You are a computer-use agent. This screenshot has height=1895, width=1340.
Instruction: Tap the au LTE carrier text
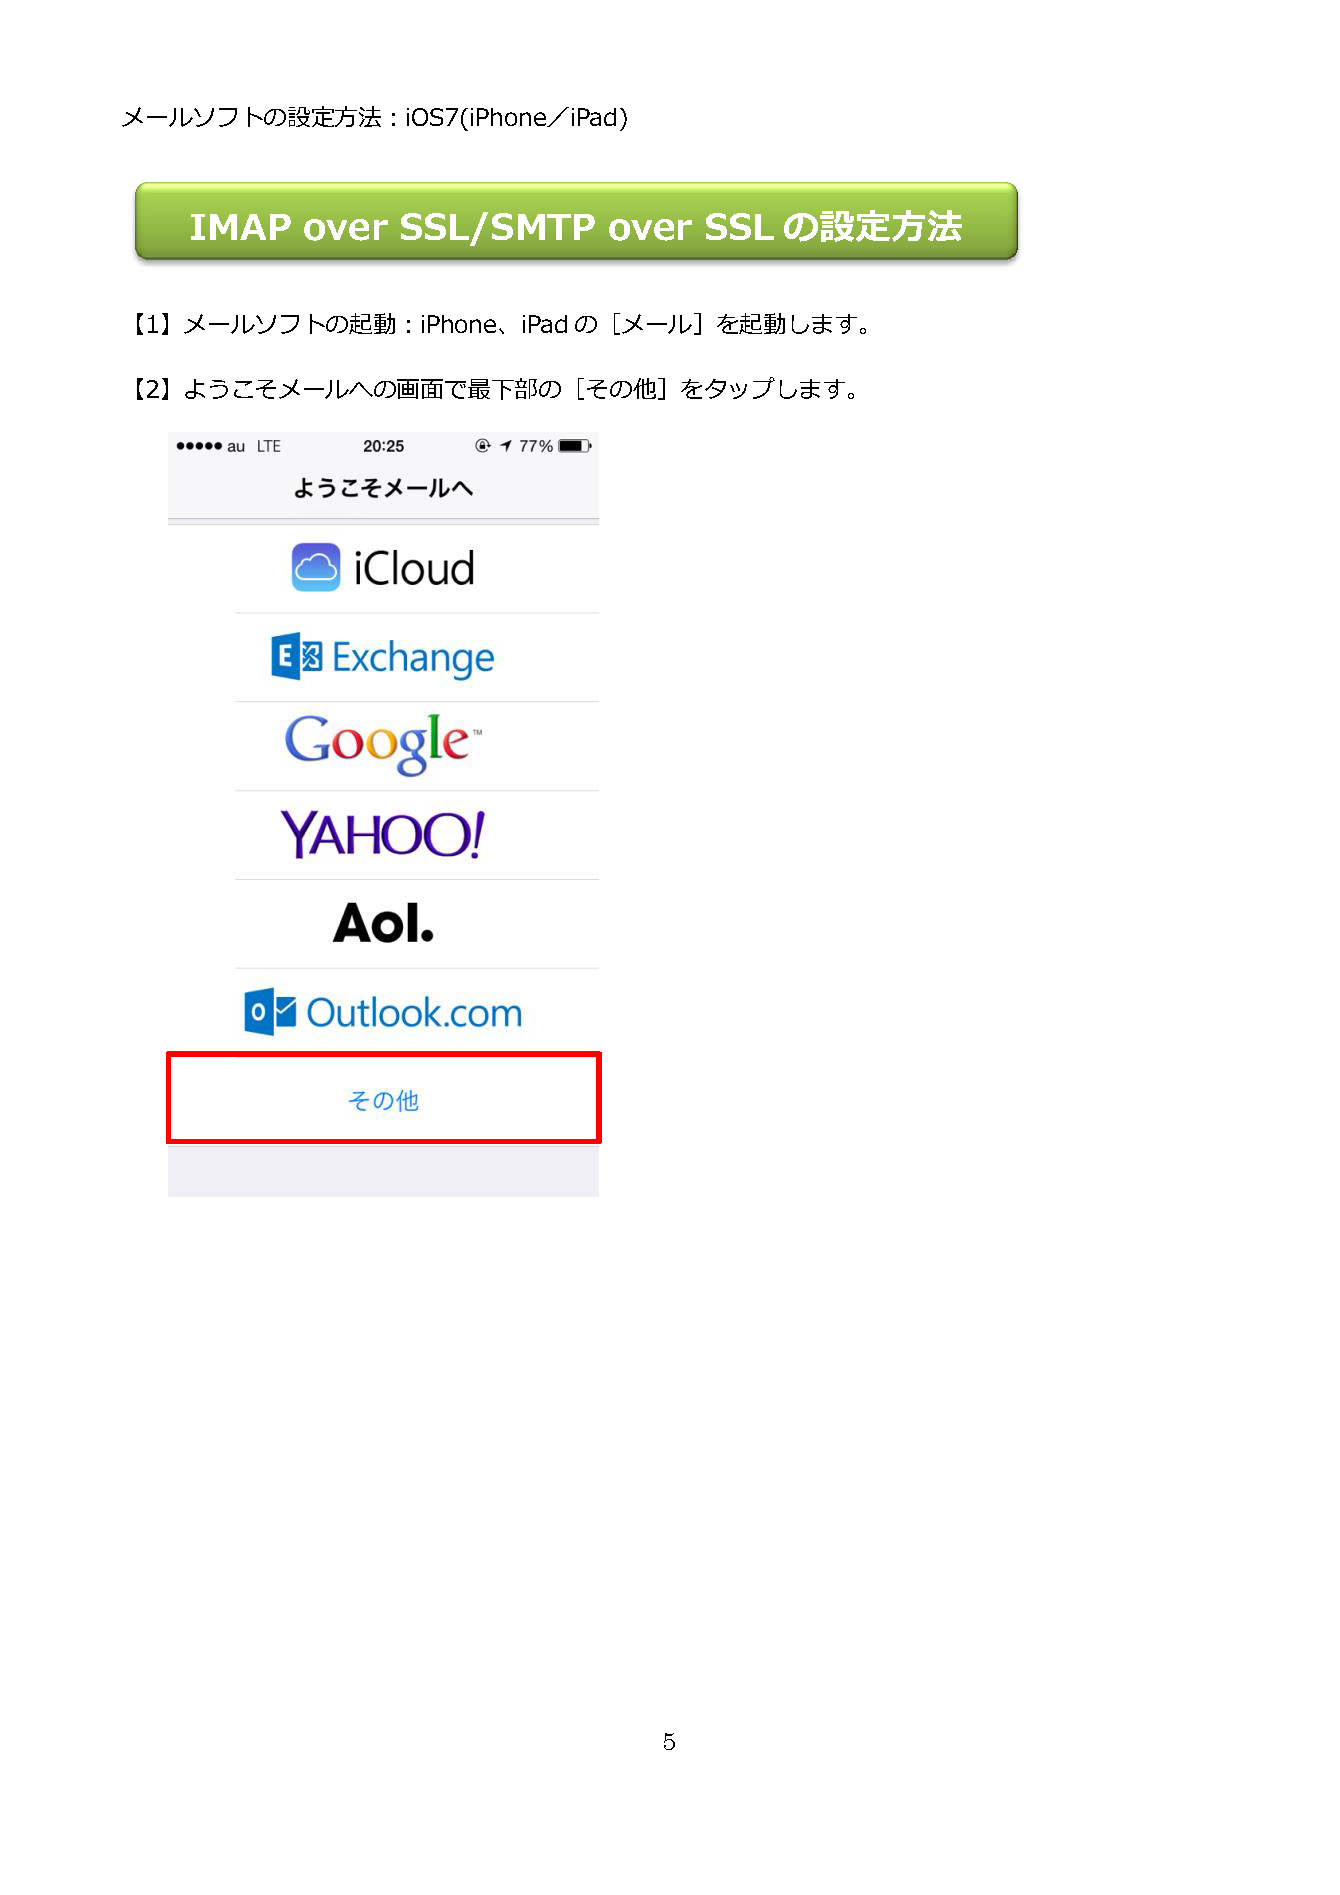(x=254, y=446)
